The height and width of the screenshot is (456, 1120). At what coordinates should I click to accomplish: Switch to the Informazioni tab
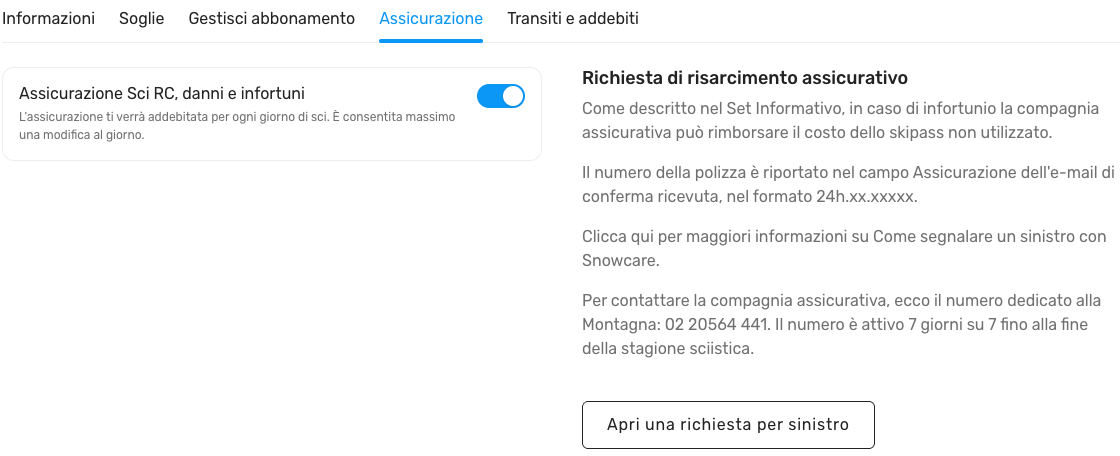click(x=48, y=18)
